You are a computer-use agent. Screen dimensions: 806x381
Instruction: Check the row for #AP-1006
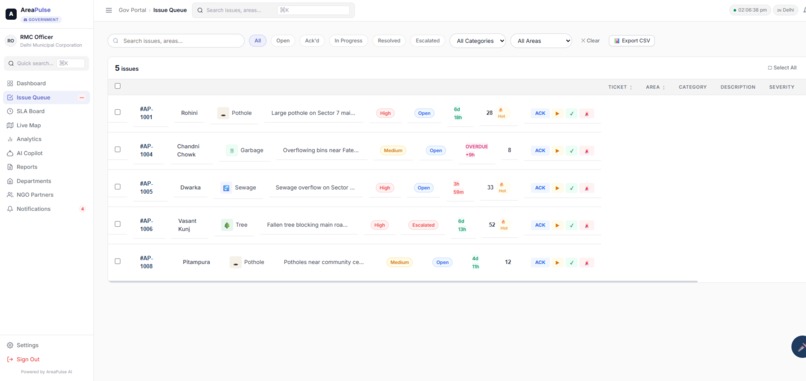coord(118,224)
